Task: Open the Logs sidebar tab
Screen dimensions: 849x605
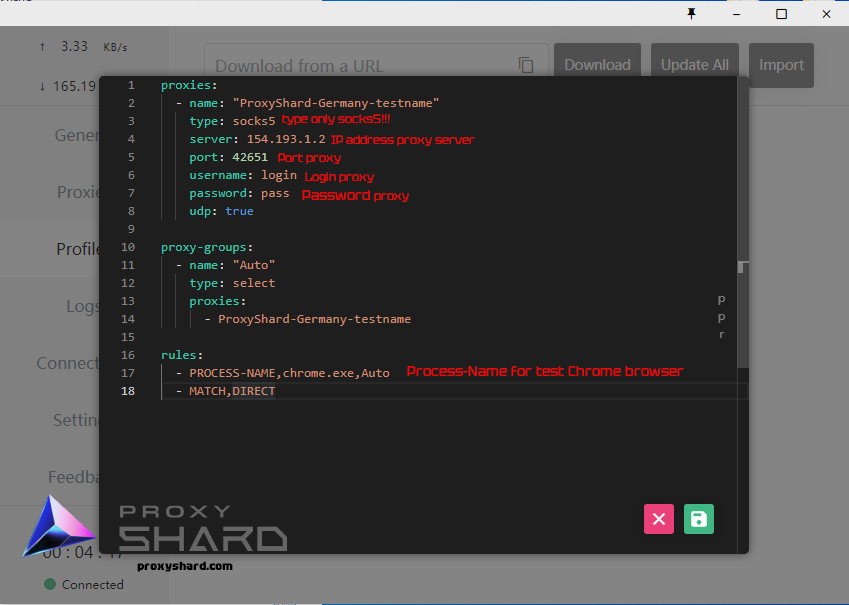Action: click(82, 306)
